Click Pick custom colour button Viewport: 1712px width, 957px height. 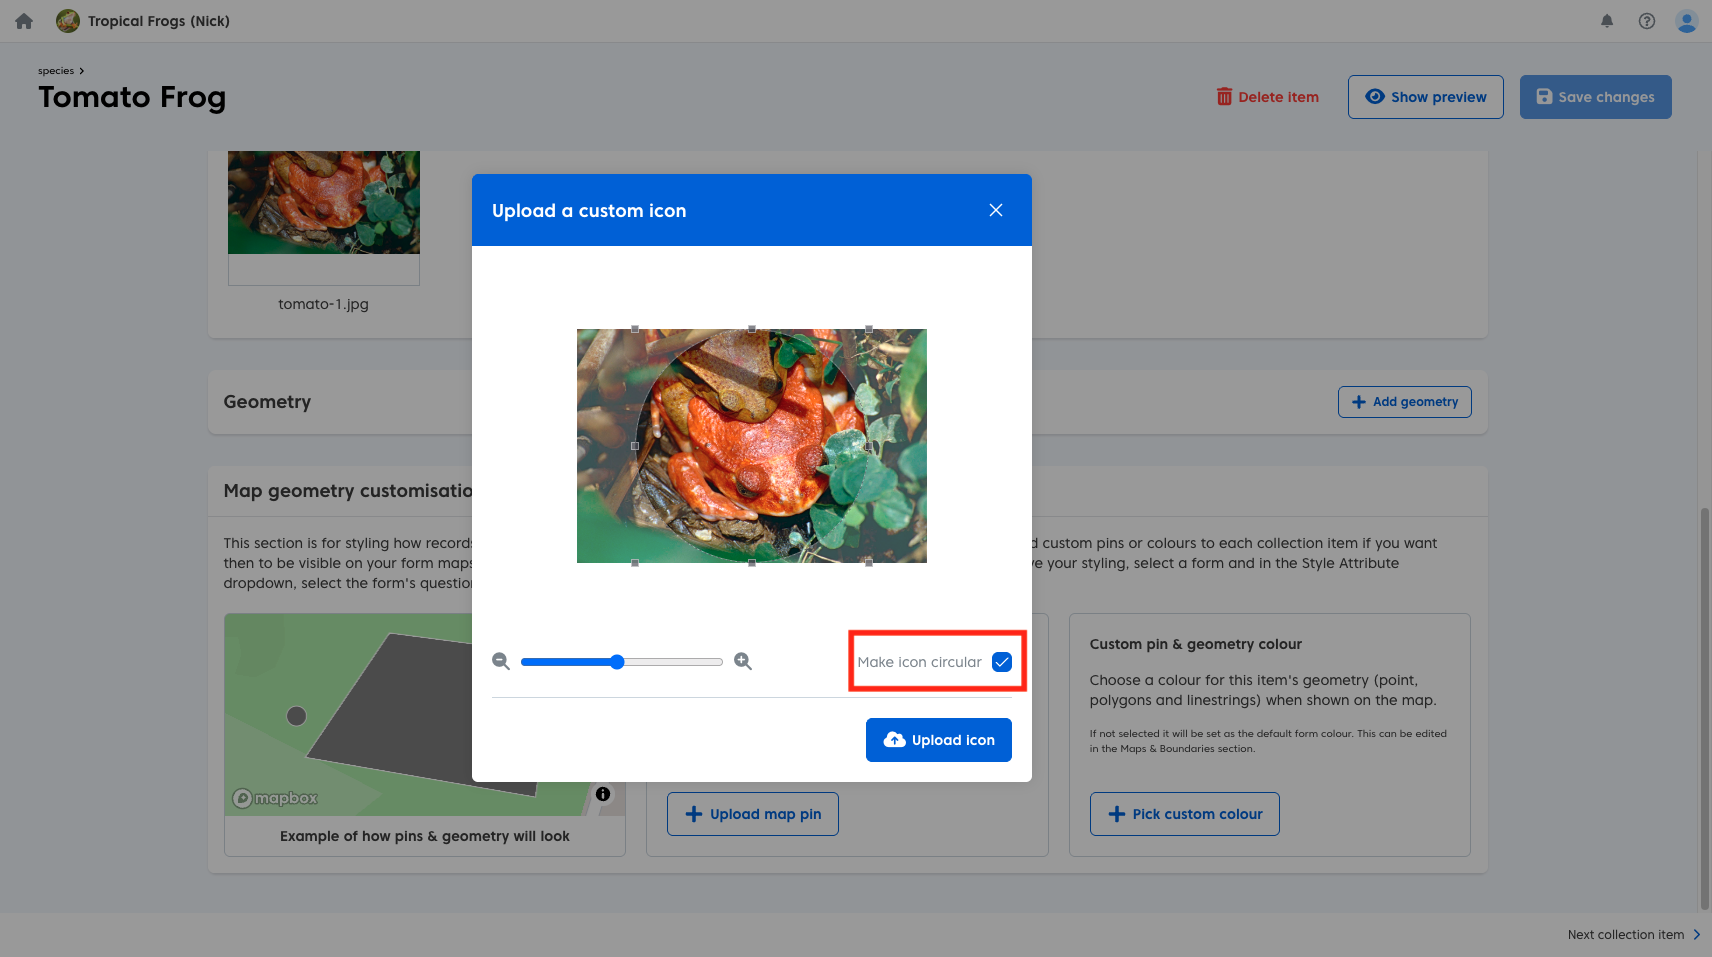click(1184, 814)
